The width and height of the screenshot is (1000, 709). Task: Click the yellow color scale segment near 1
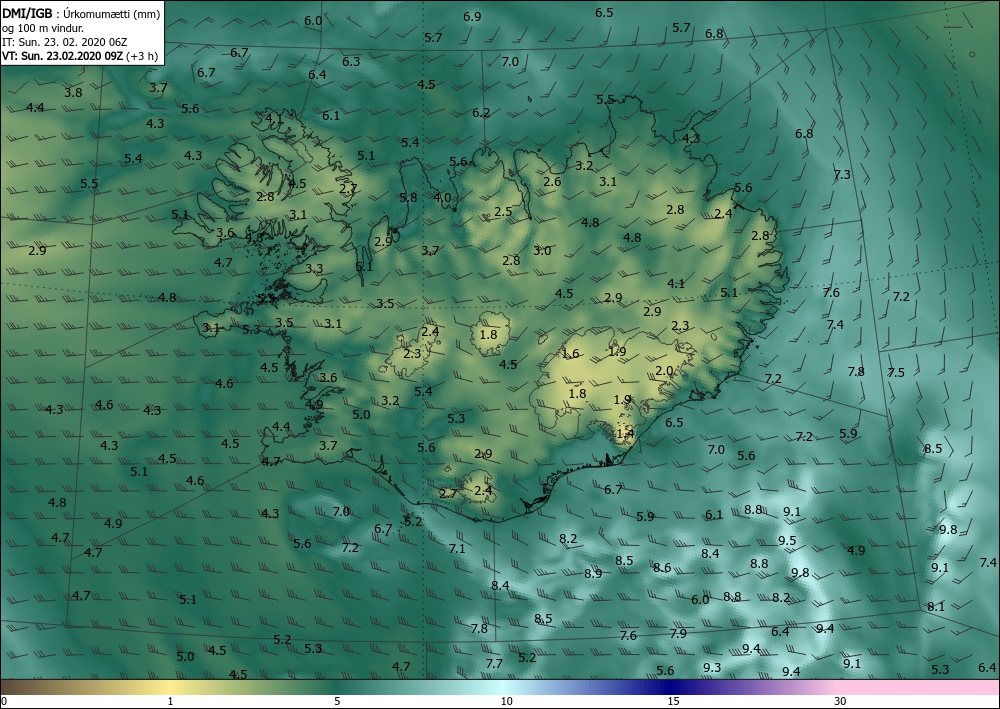170,687
